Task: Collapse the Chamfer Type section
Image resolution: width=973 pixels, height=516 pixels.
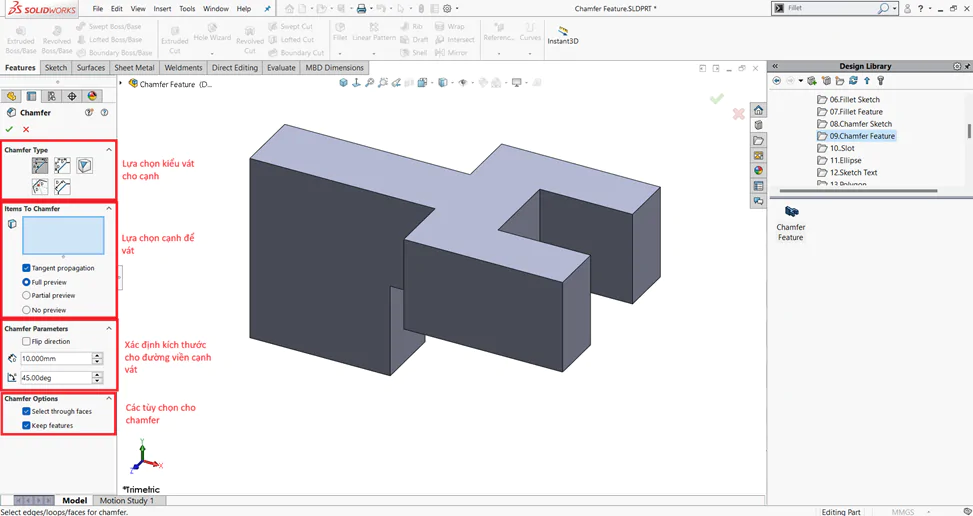Action: coord(109,150)
